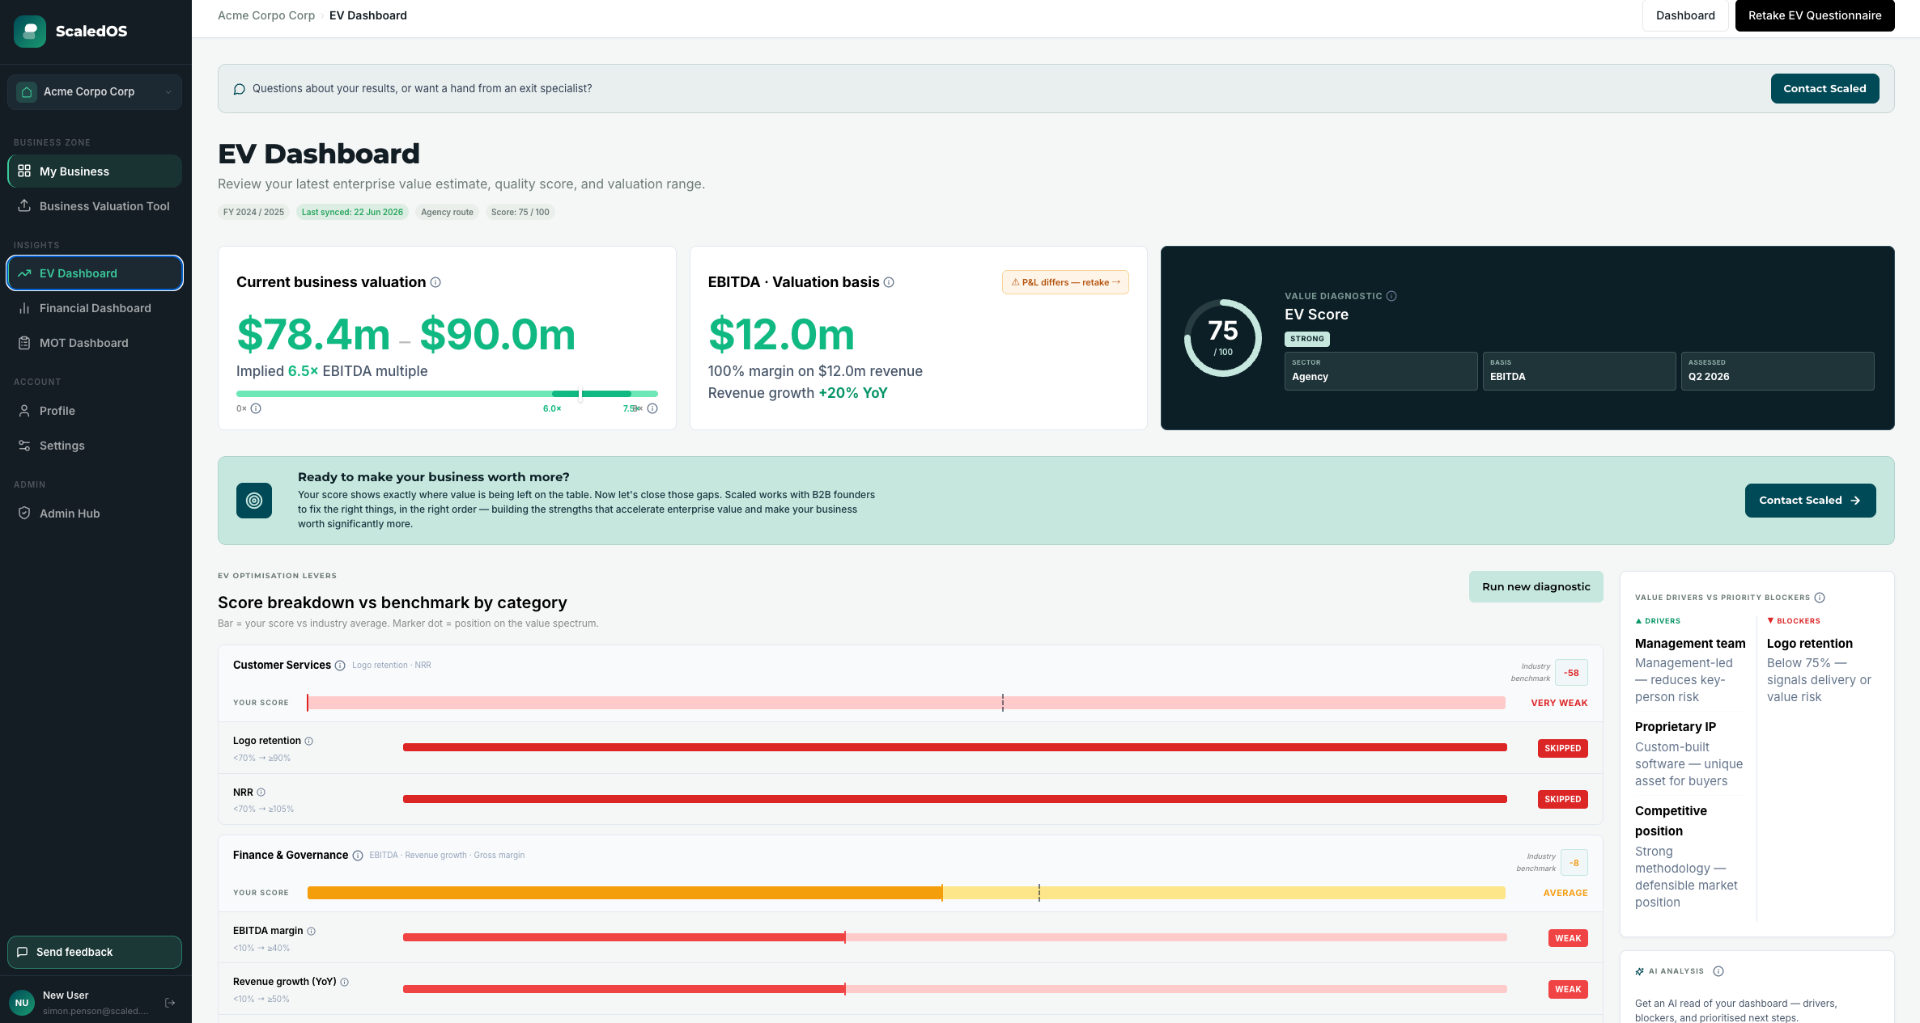Click Contact Scaled in the top banner

pyautogui.click(x=1825, y=89)
